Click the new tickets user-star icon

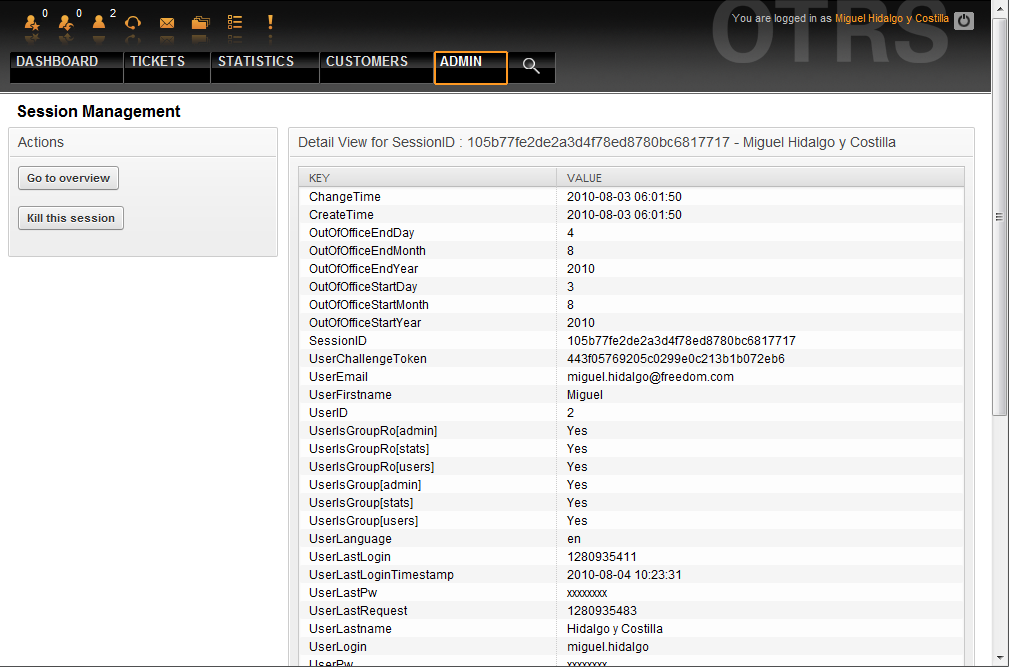[32, 22]
